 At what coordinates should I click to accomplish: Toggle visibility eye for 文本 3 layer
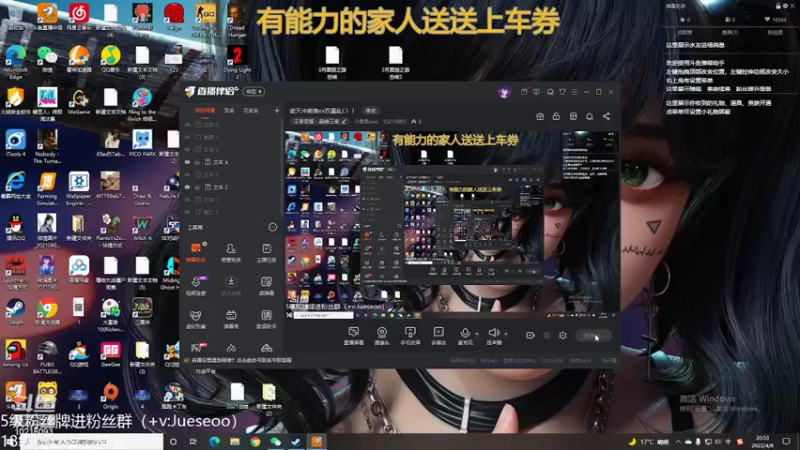click(187, 174)
